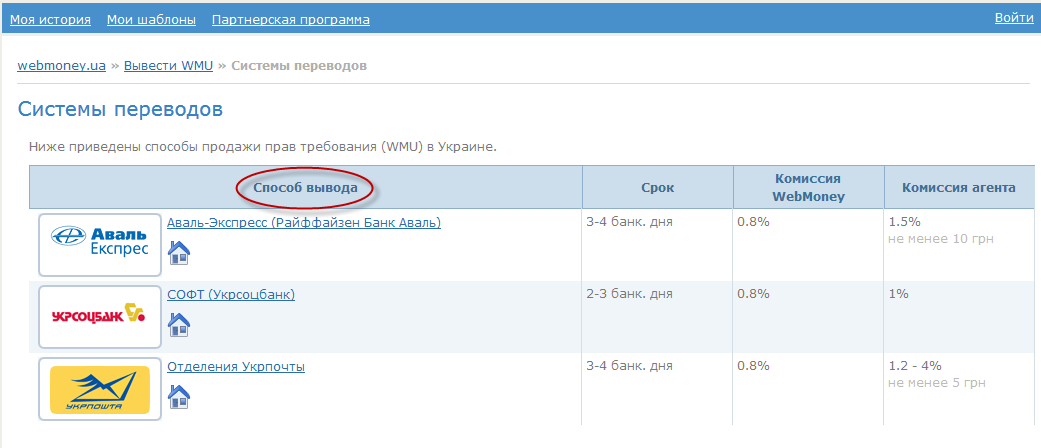Click the Системы переводов breadcrumb text
Screen dimensions: 1041x448
click(299, 66)
